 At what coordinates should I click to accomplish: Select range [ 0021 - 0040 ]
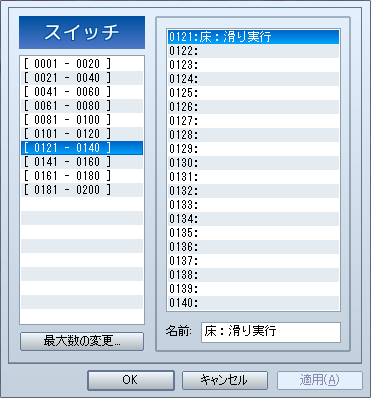(x=82, y=78)
